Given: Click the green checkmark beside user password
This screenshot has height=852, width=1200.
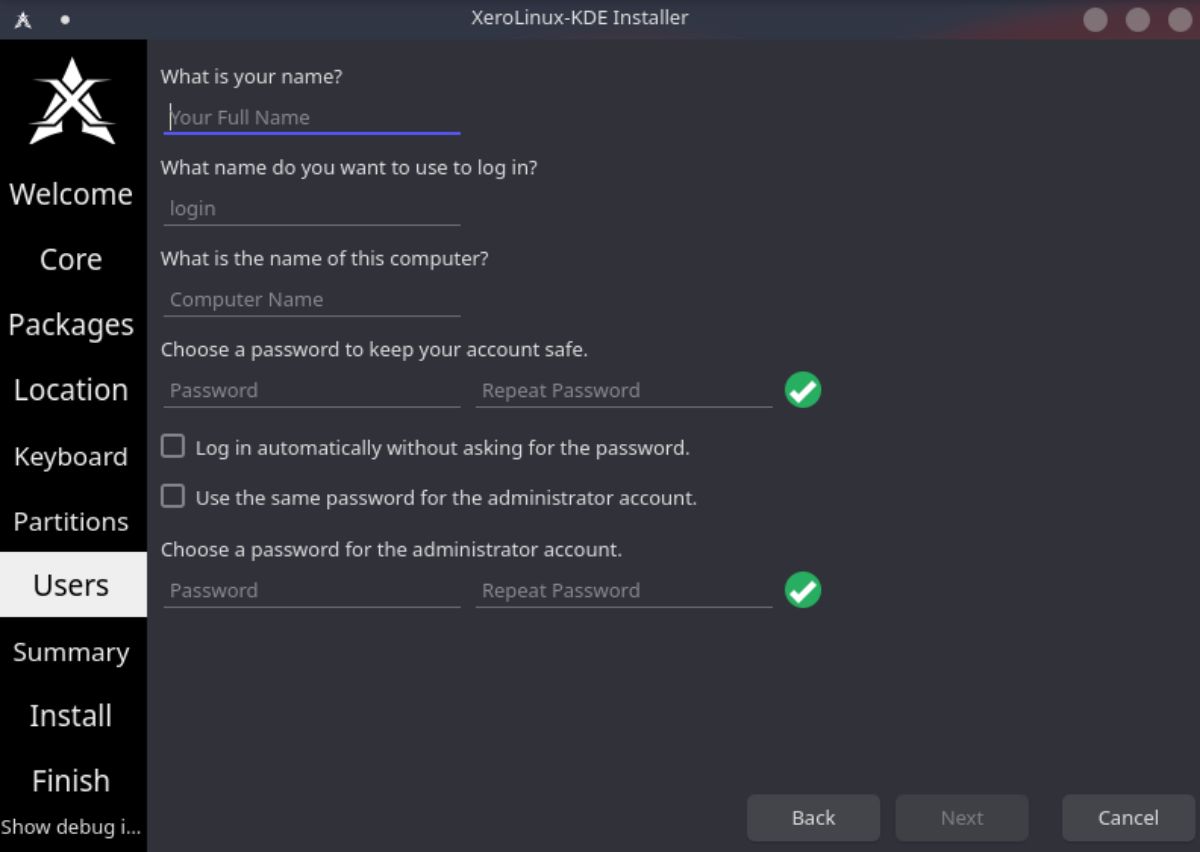Looking at the screenshot, I should 803,390.
